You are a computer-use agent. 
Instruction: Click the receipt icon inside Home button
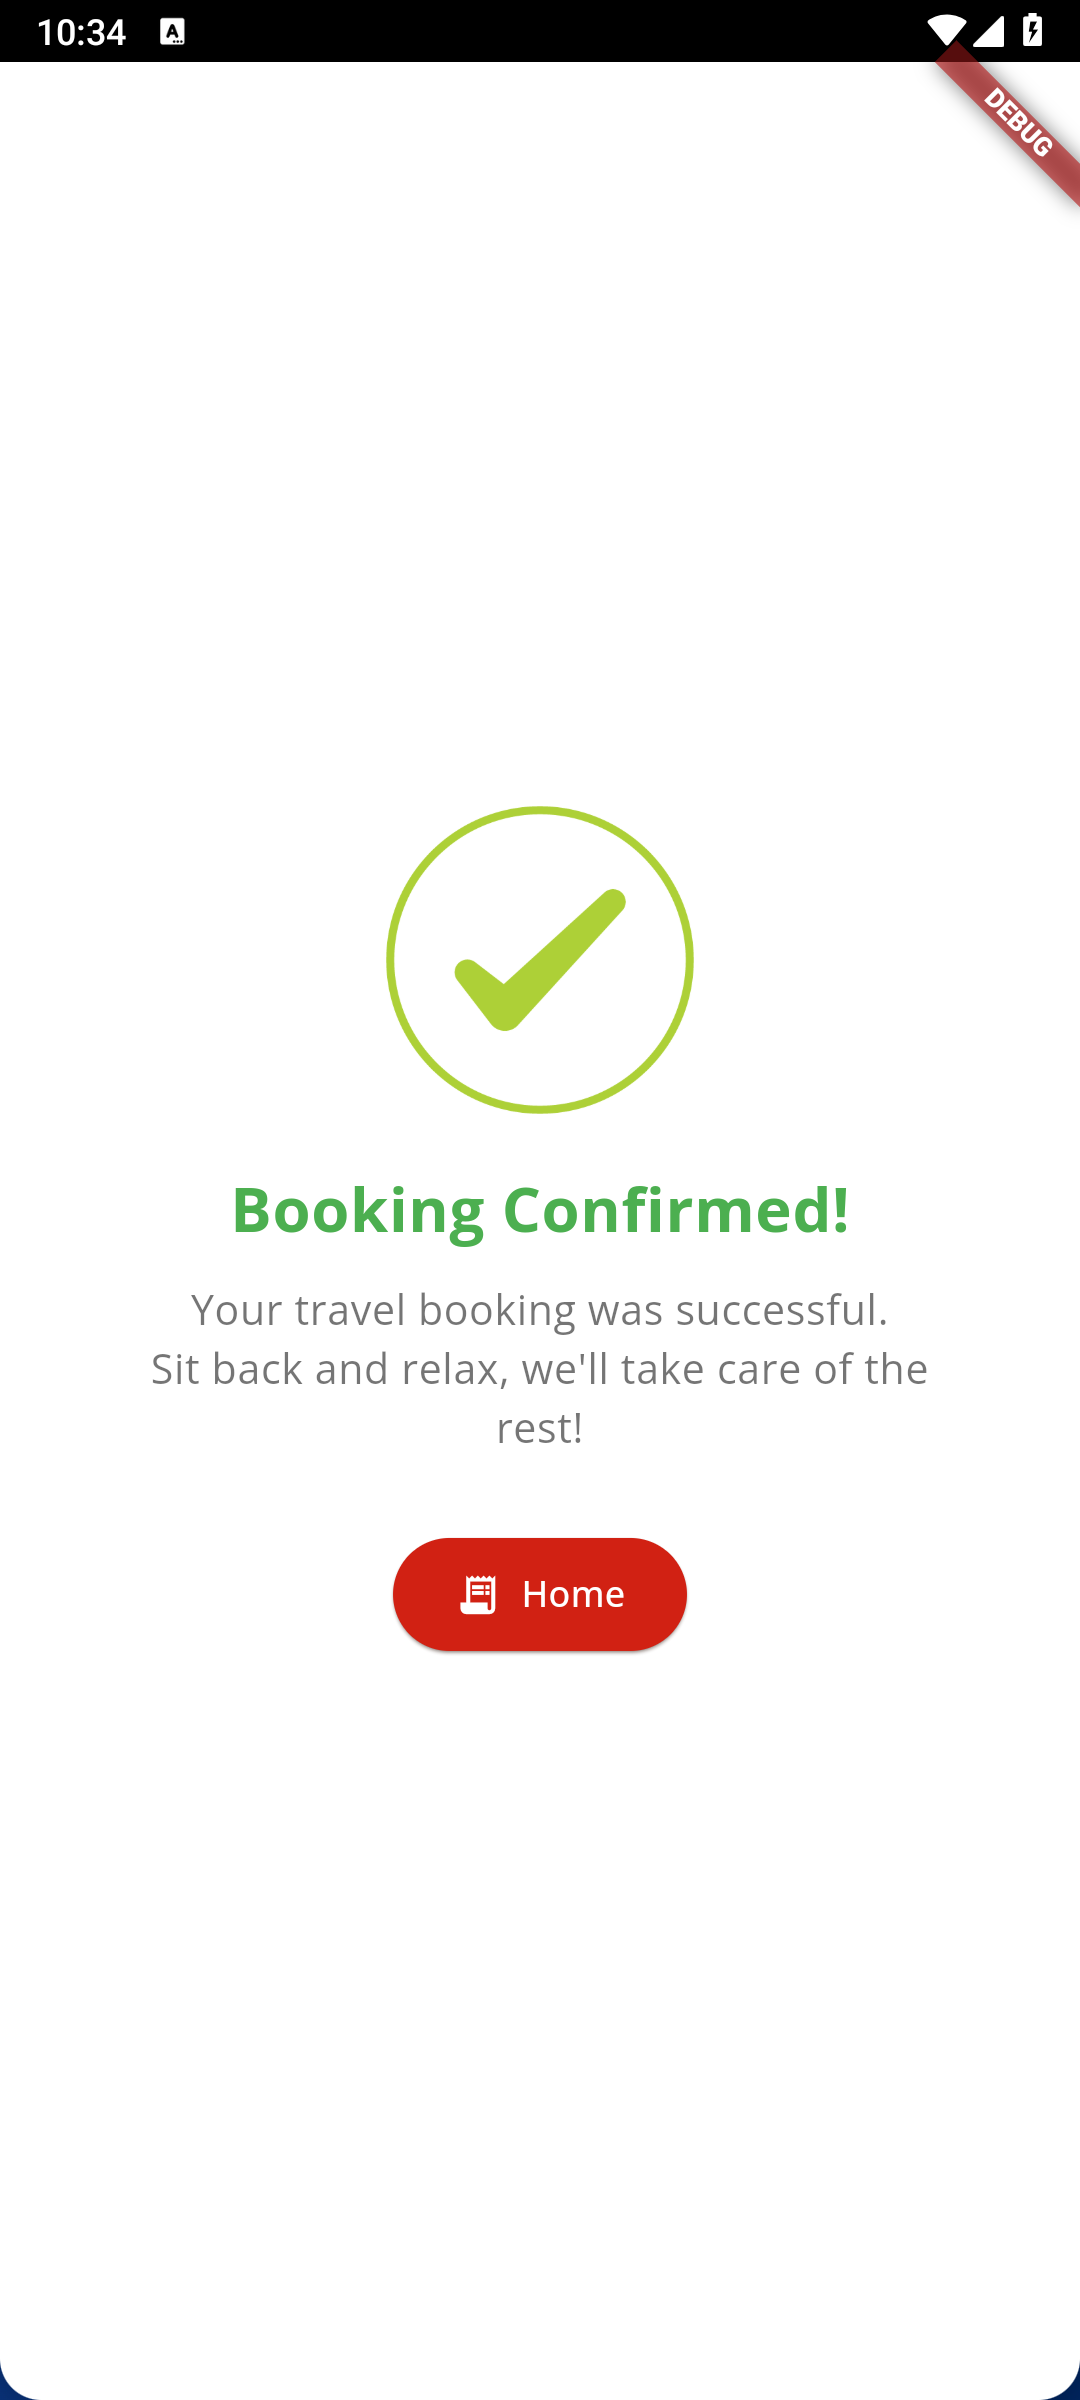tap(478, 1594)
